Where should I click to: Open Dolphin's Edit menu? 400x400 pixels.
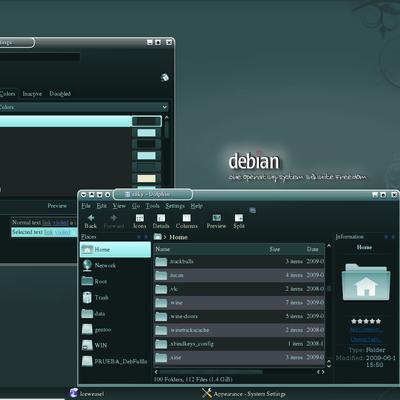102,206
